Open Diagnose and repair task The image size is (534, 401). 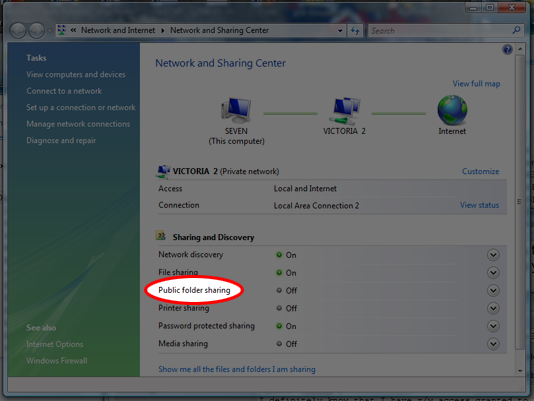pos(61,140)
